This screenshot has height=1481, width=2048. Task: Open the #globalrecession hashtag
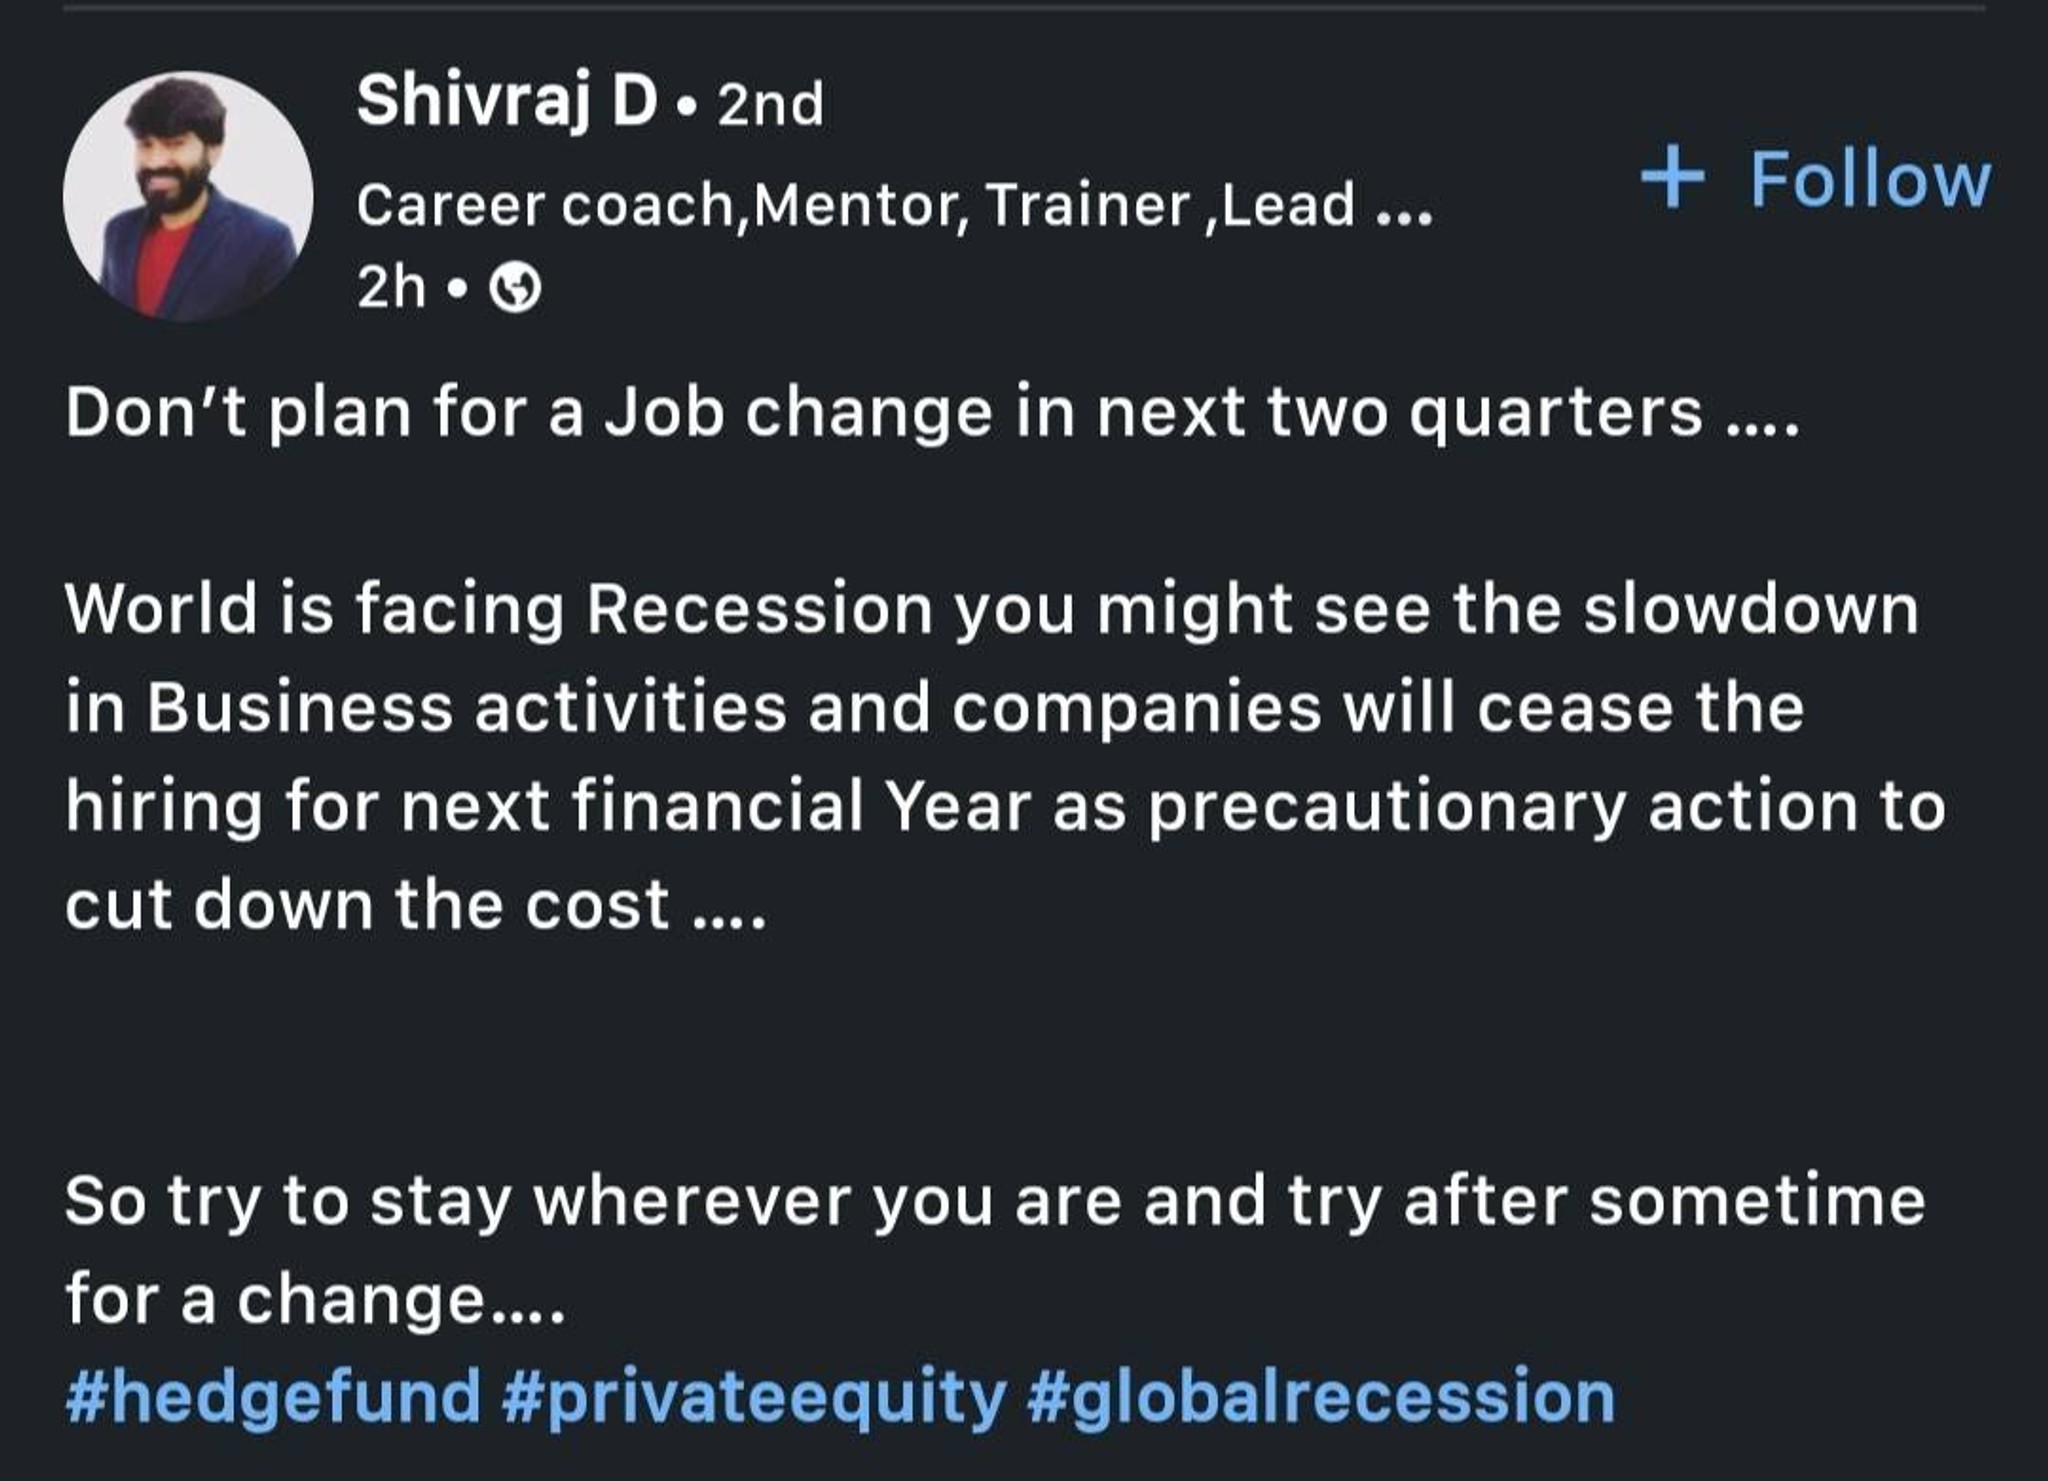point(1320,1397)
